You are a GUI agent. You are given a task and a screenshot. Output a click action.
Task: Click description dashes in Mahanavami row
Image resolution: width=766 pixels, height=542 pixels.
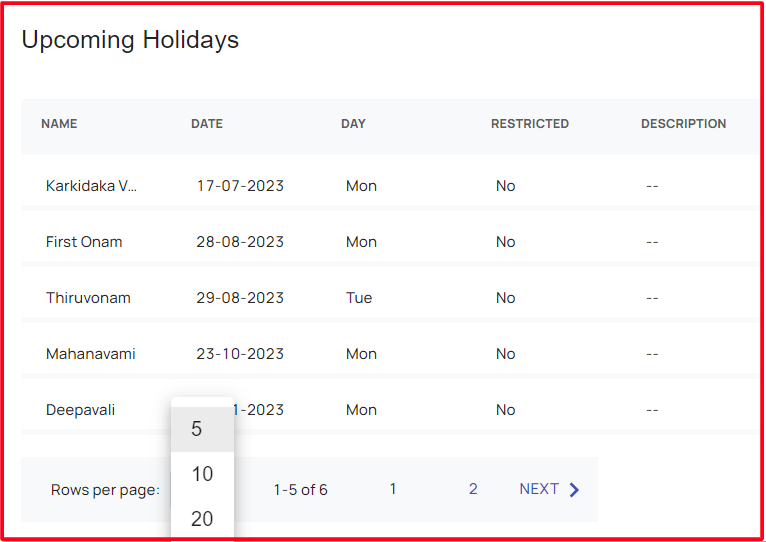click(x=652, y=354)
